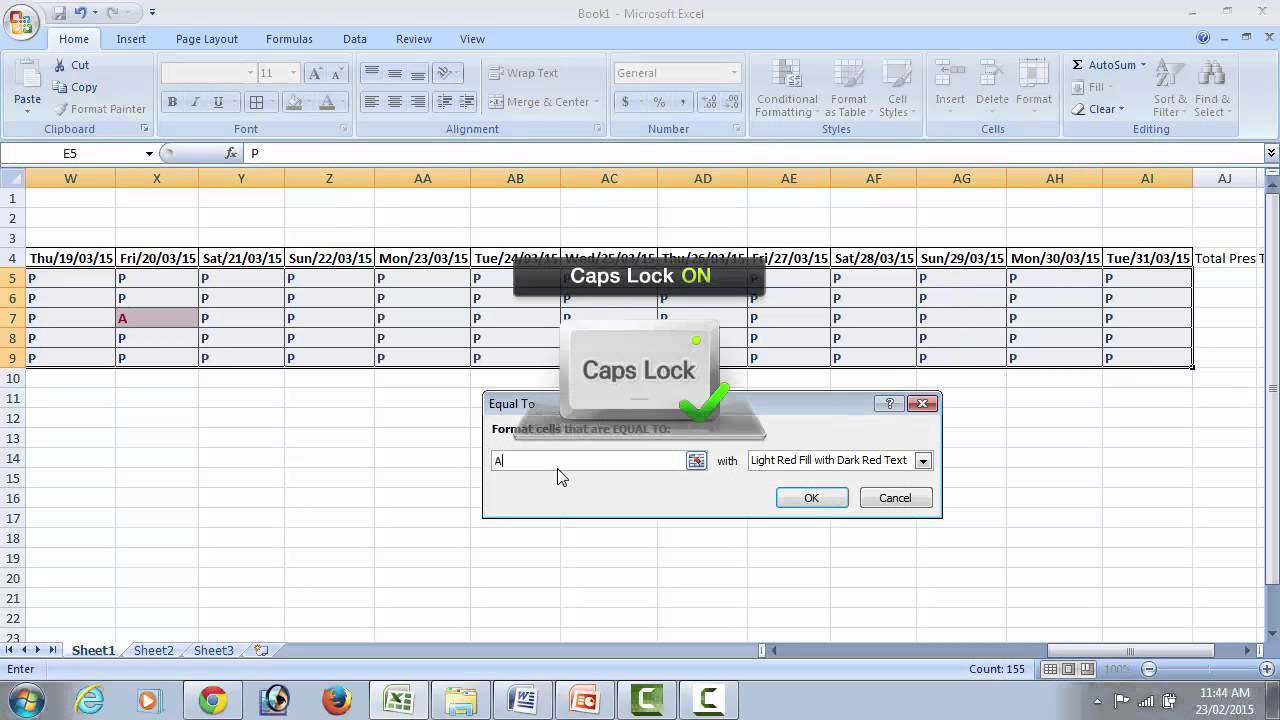Save the workbook from Quick Access Toolbar
Screen dimensions: 1280x720
pyautogui.click(x=60, y=13)
